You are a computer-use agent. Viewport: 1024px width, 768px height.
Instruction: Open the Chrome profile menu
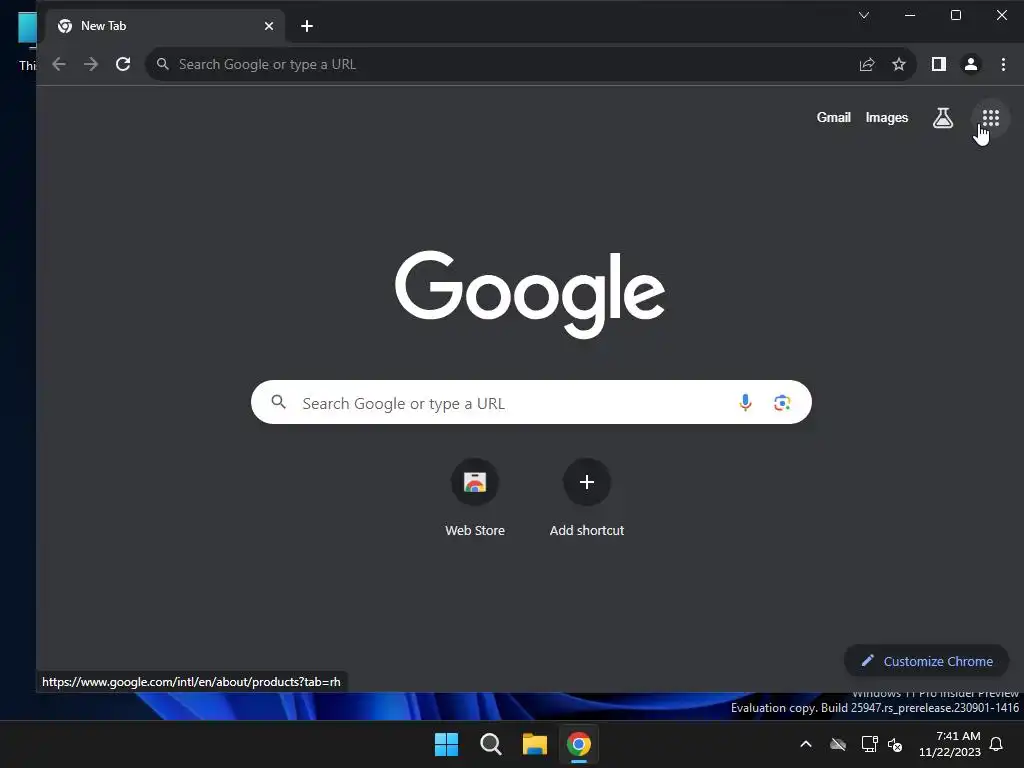pyautogui.click(x=971, y=64)
